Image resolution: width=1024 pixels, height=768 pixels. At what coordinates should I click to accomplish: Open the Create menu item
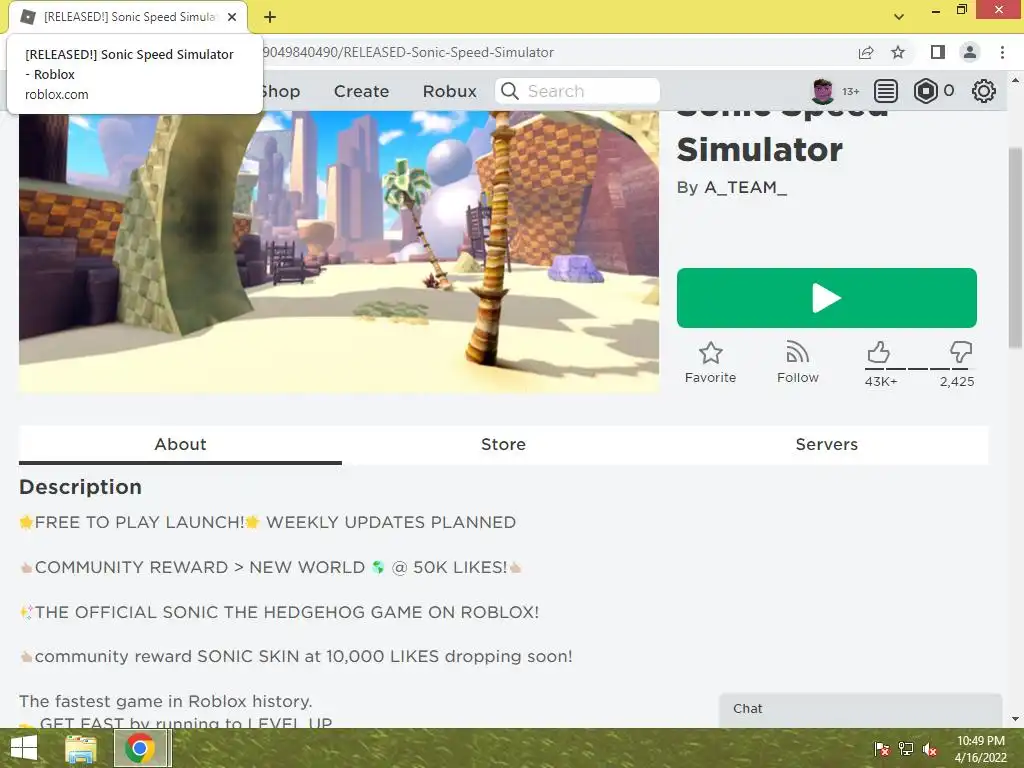[x=361, y=91]
